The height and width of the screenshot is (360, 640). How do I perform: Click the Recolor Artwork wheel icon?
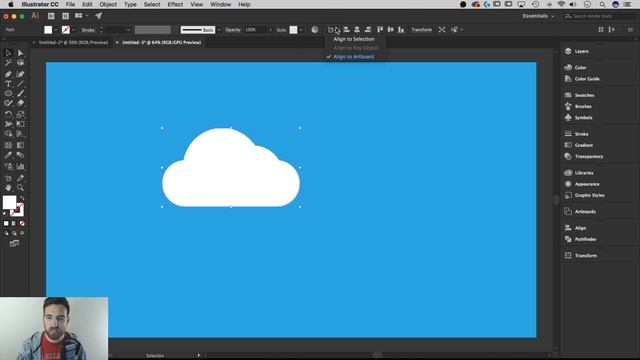(315, 29)
